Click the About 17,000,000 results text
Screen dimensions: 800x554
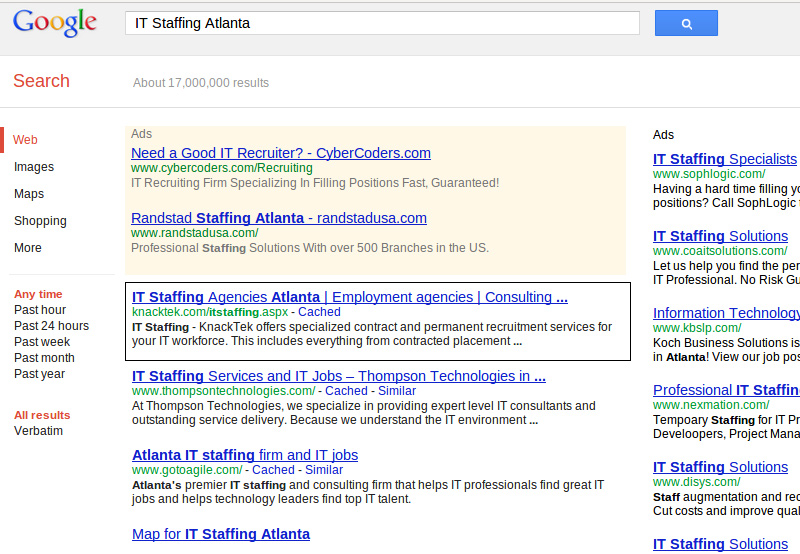(x=201, y=83)
